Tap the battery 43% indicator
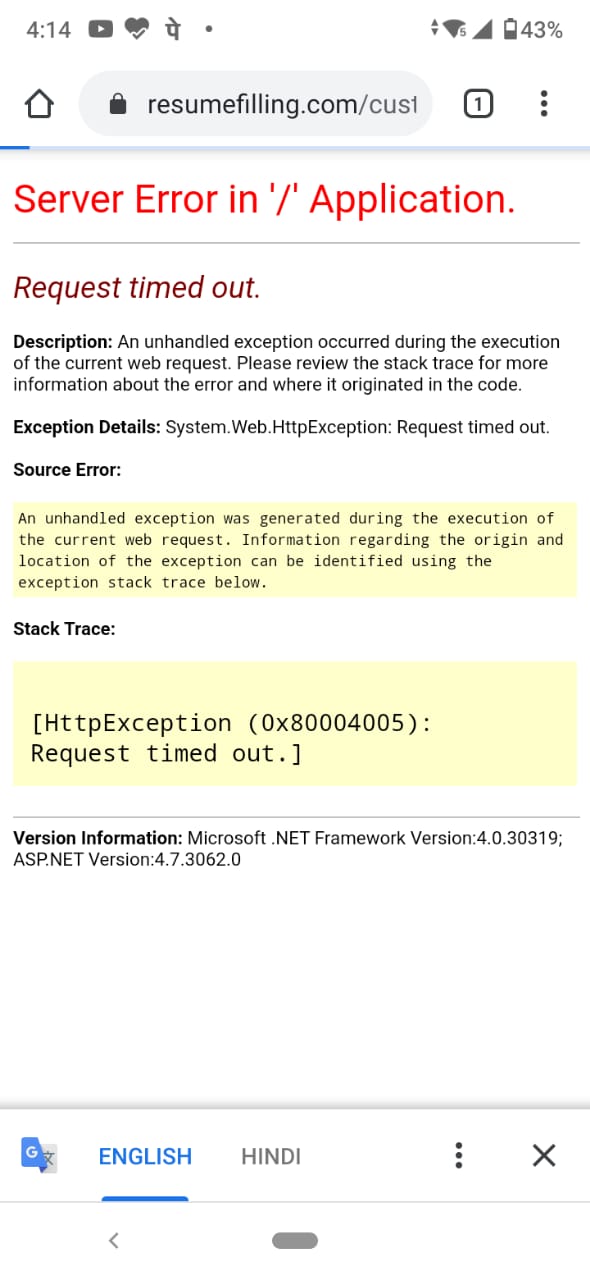The width and height of the screenshot is (590, 1280). (534, 30)
